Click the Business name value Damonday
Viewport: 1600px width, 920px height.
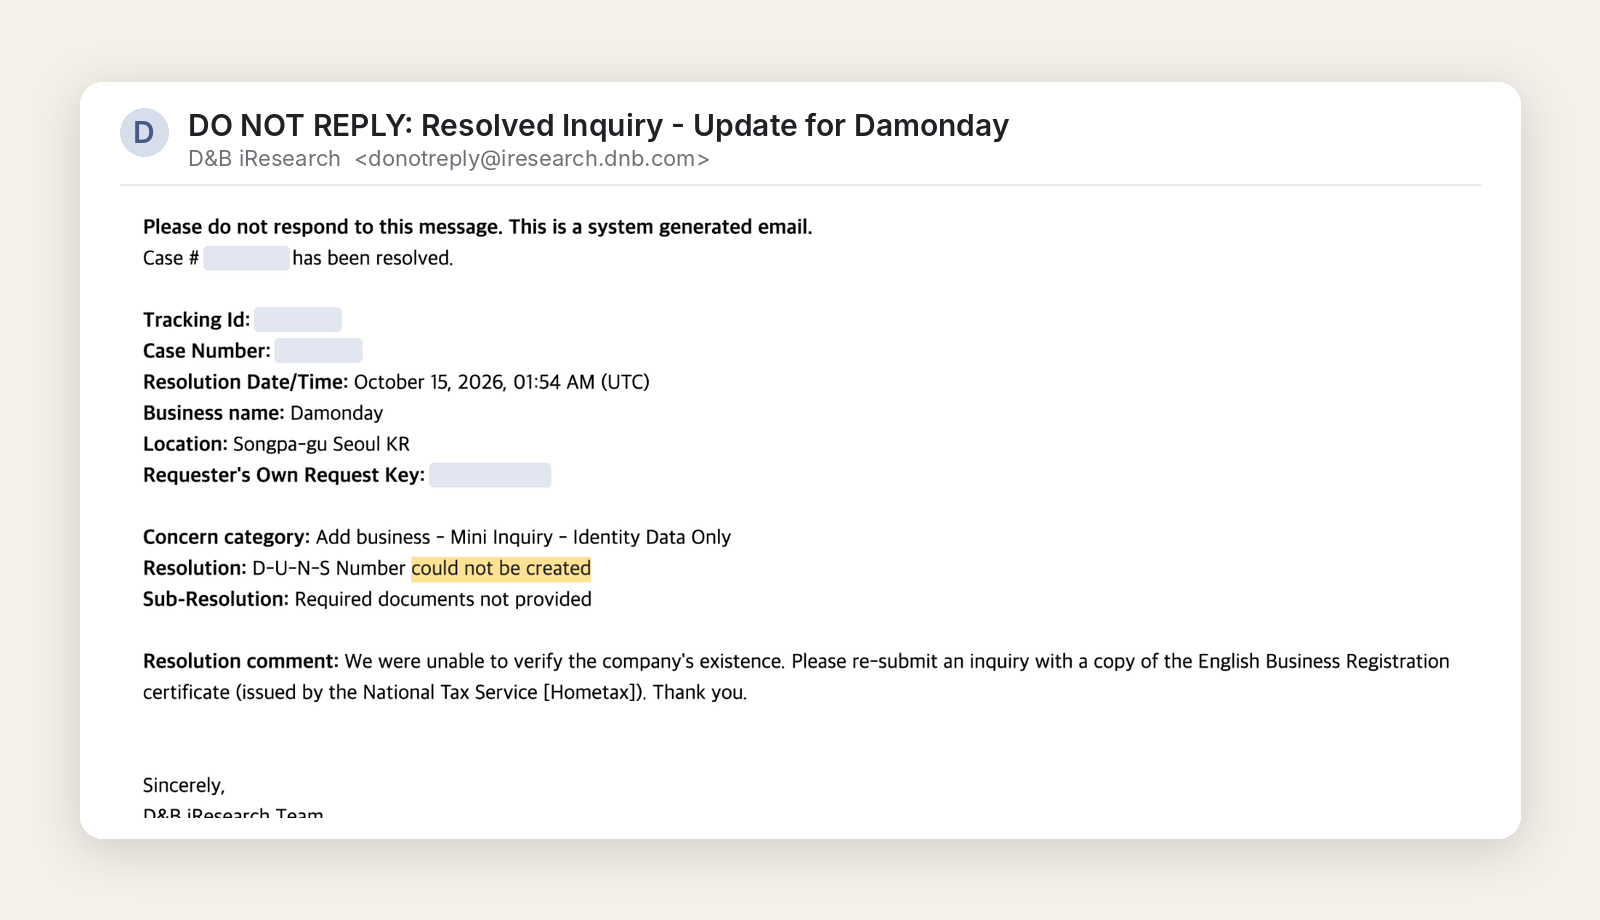(336, 413)
